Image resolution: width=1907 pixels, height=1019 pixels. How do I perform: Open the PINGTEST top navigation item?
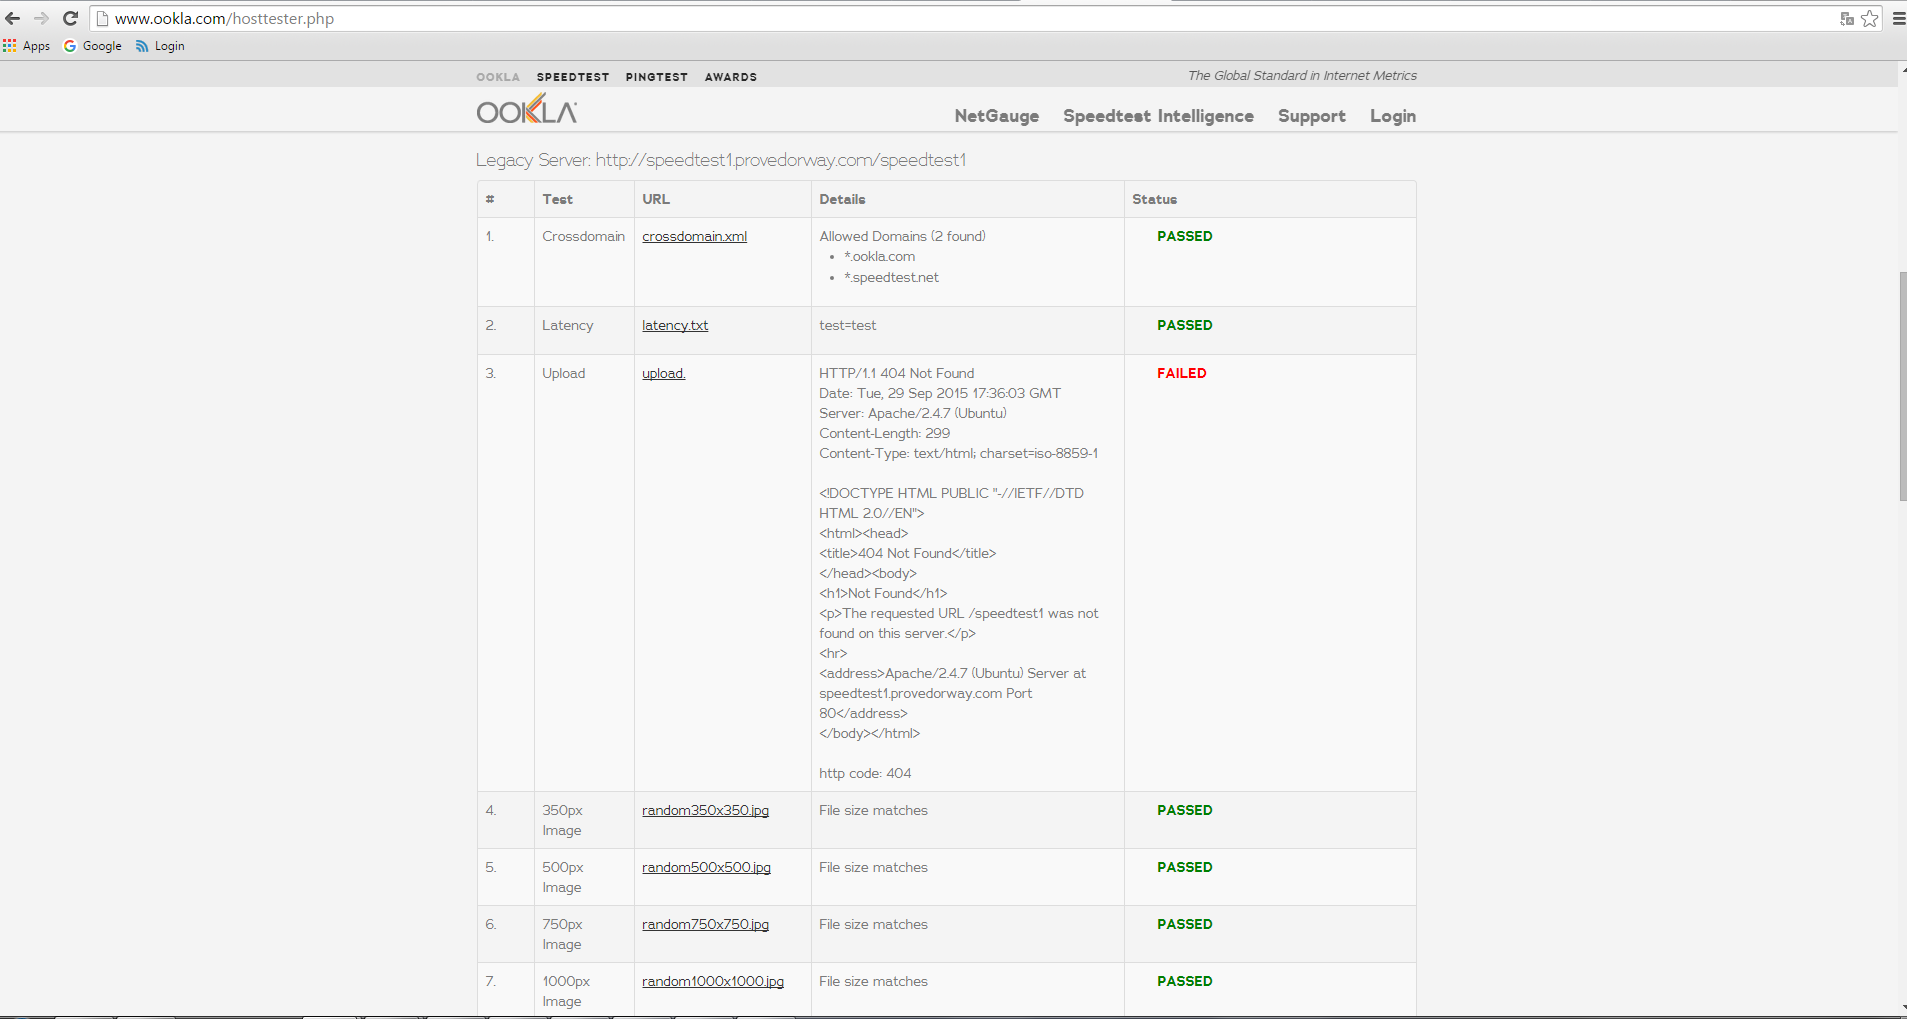pyautogui.click(x=657, y=77)
